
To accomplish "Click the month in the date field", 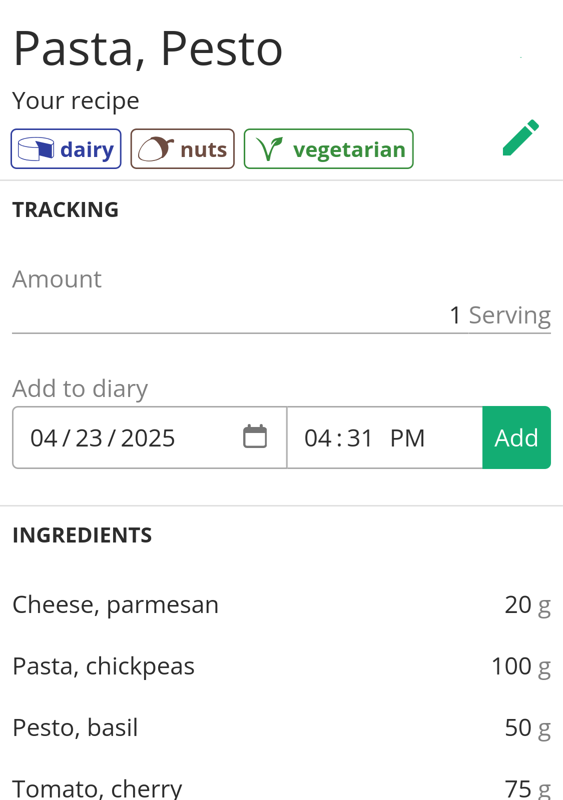I will pyautogui.click(x=43, y=438).
